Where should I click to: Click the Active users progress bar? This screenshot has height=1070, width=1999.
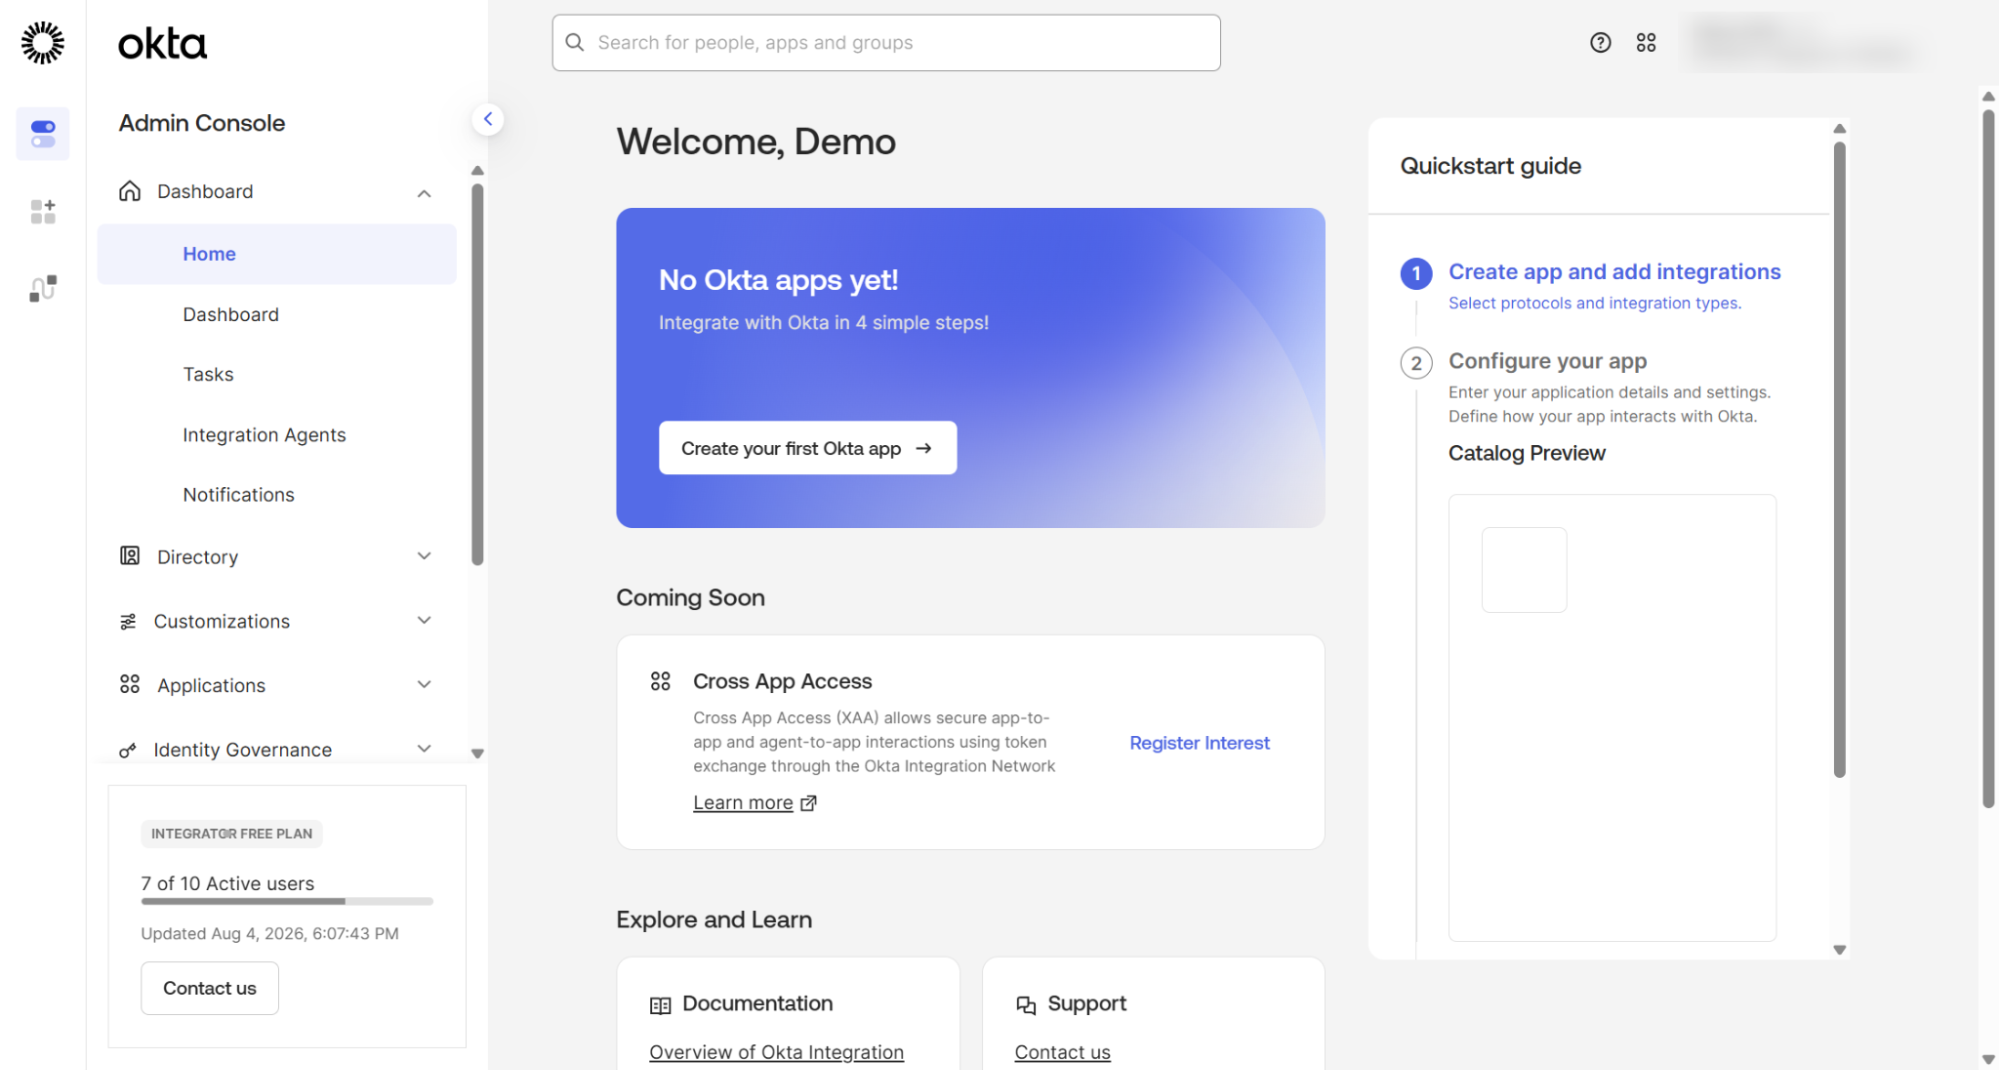tap(287, 901)
